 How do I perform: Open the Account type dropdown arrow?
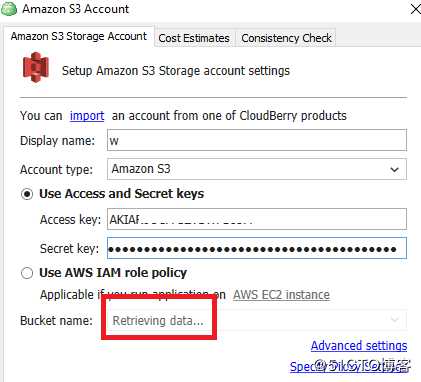[394, 169]
